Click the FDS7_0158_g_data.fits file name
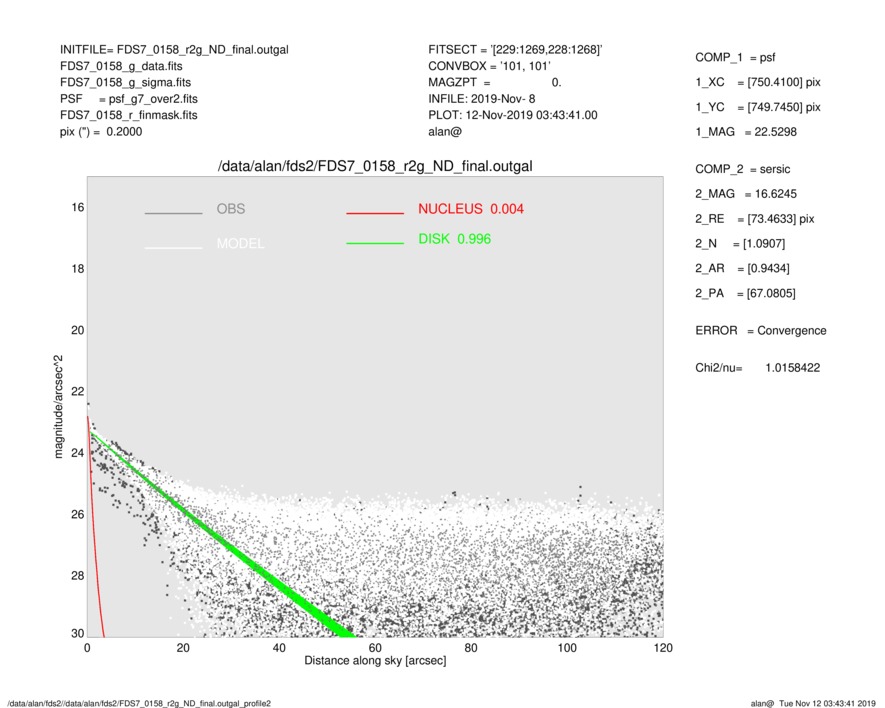885x708 pixels. [121, 66]
